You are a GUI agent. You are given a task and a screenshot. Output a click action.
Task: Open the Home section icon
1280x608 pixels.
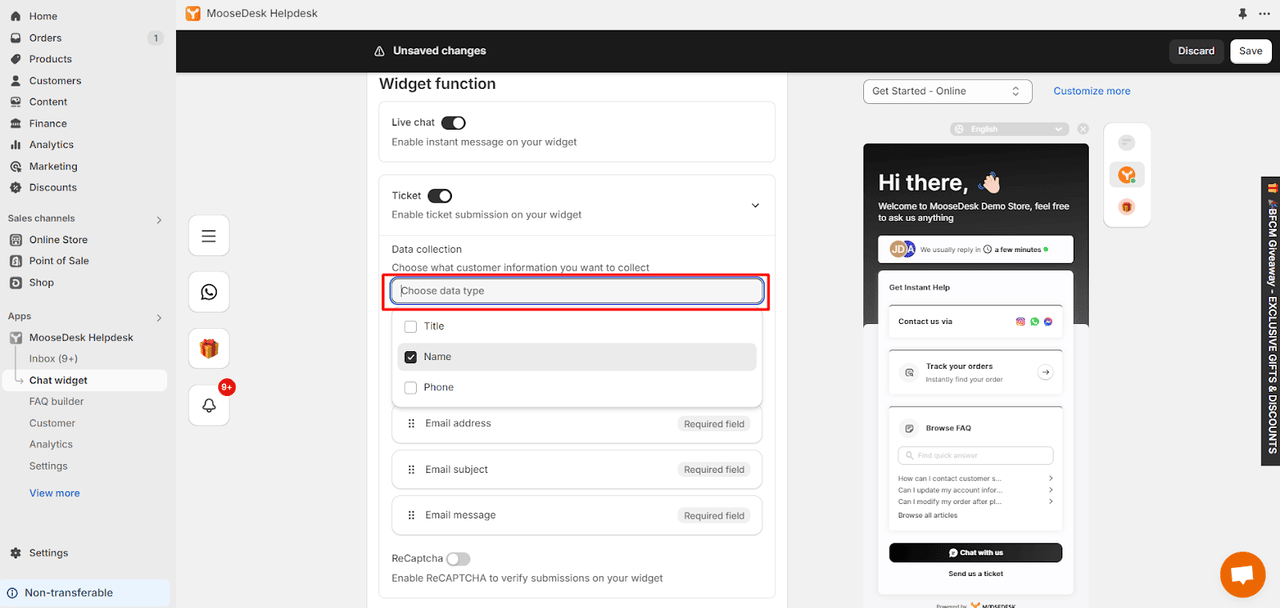(x=15, y=16)
